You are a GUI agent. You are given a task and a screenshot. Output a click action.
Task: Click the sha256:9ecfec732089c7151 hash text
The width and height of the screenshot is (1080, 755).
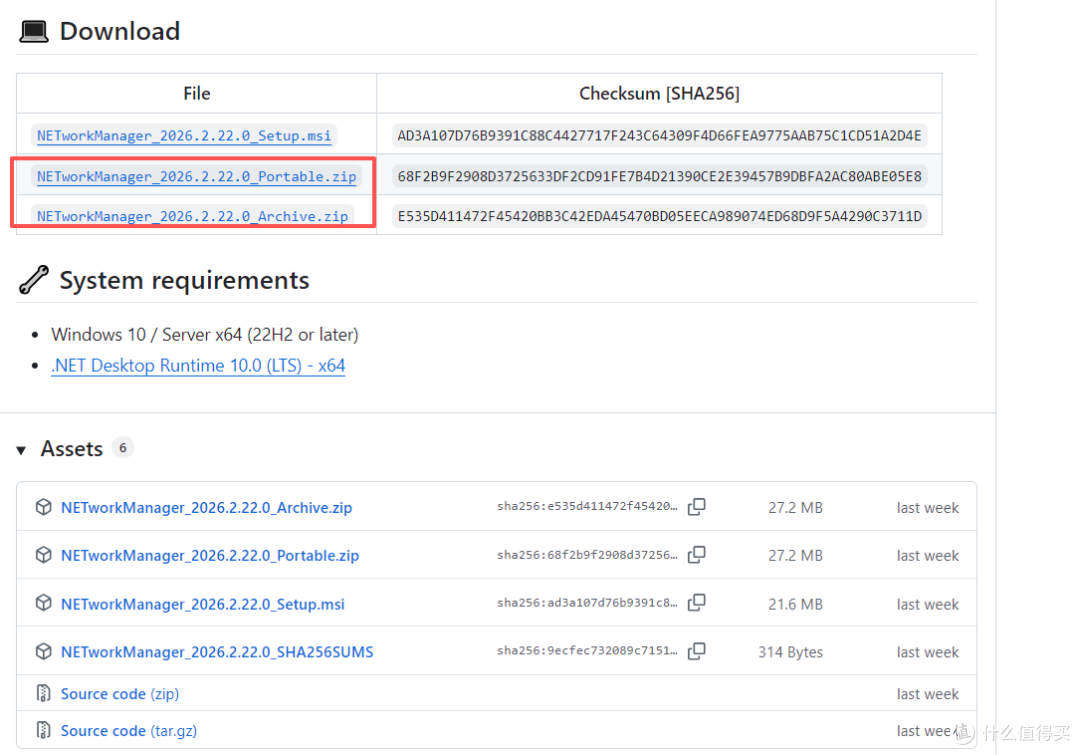coord(587,651)
